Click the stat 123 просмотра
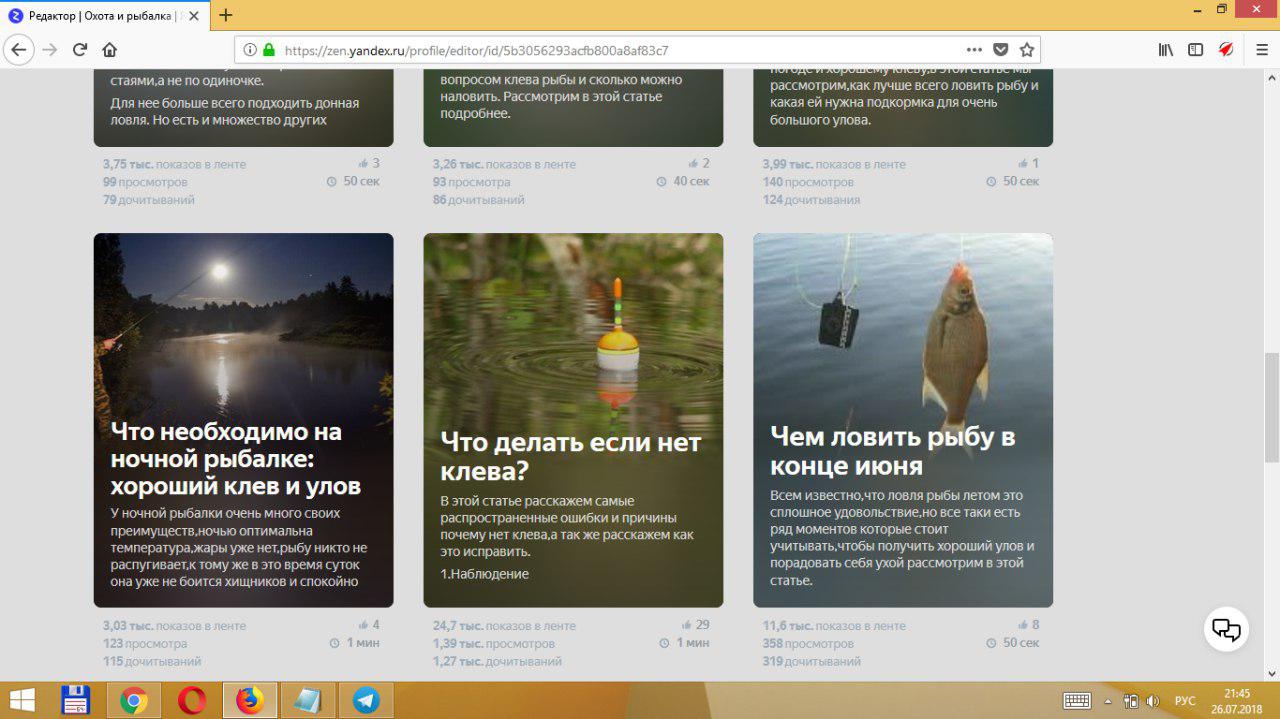Viewport: 1280px width, 719px height. pyautogui.click(x=145, y=644)
